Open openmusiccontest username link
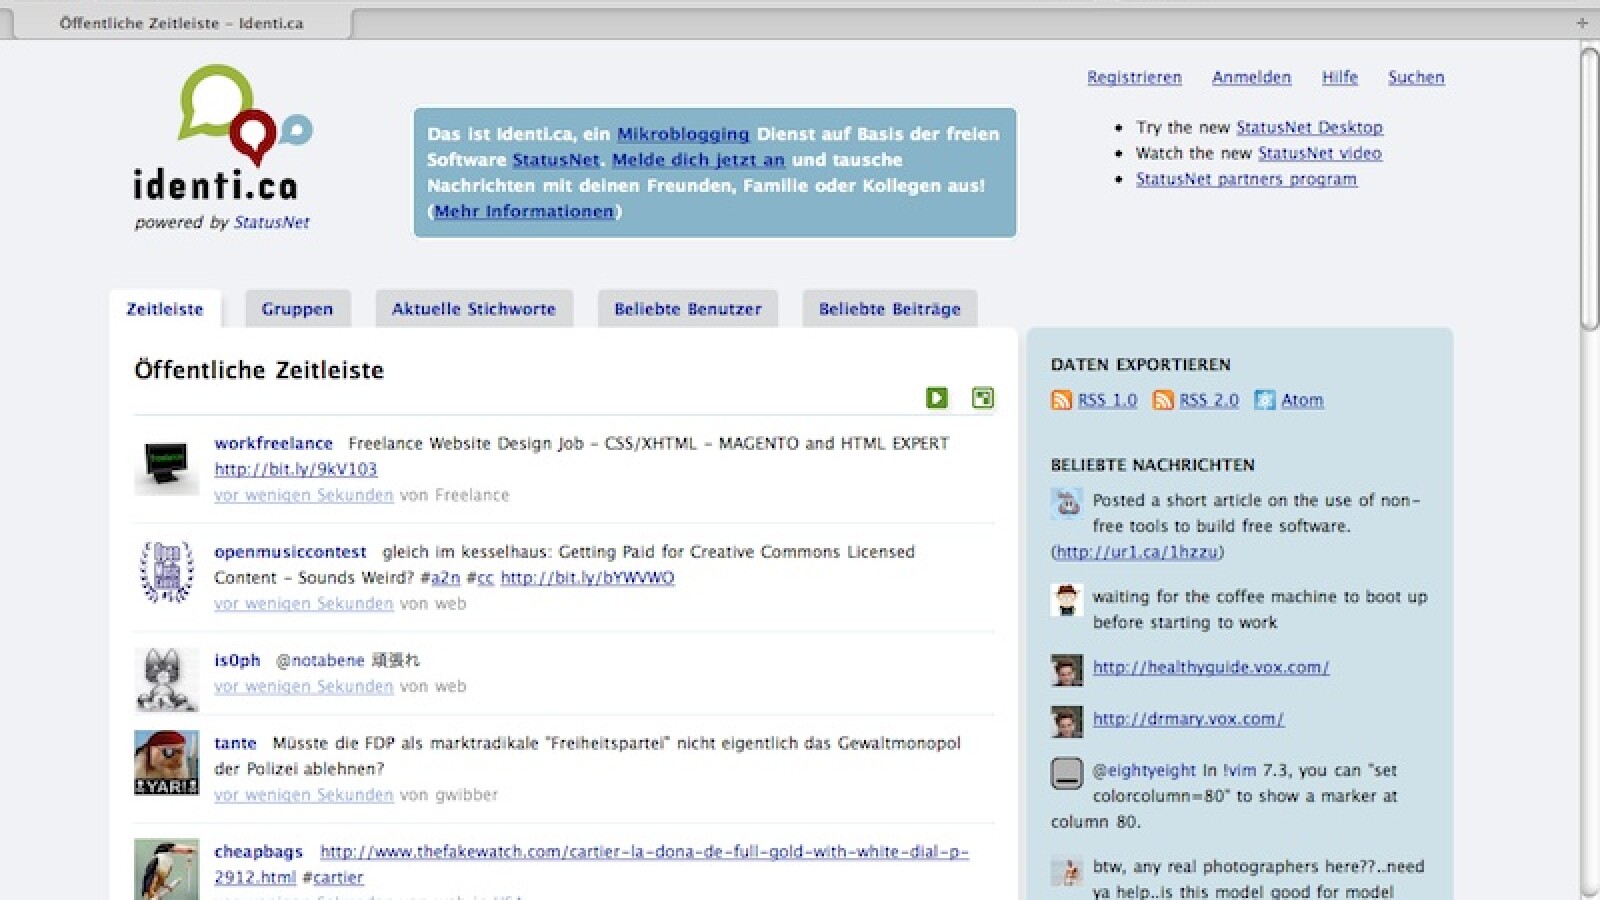The height and width of the screenshot is (900, 1600). point(290,552)
